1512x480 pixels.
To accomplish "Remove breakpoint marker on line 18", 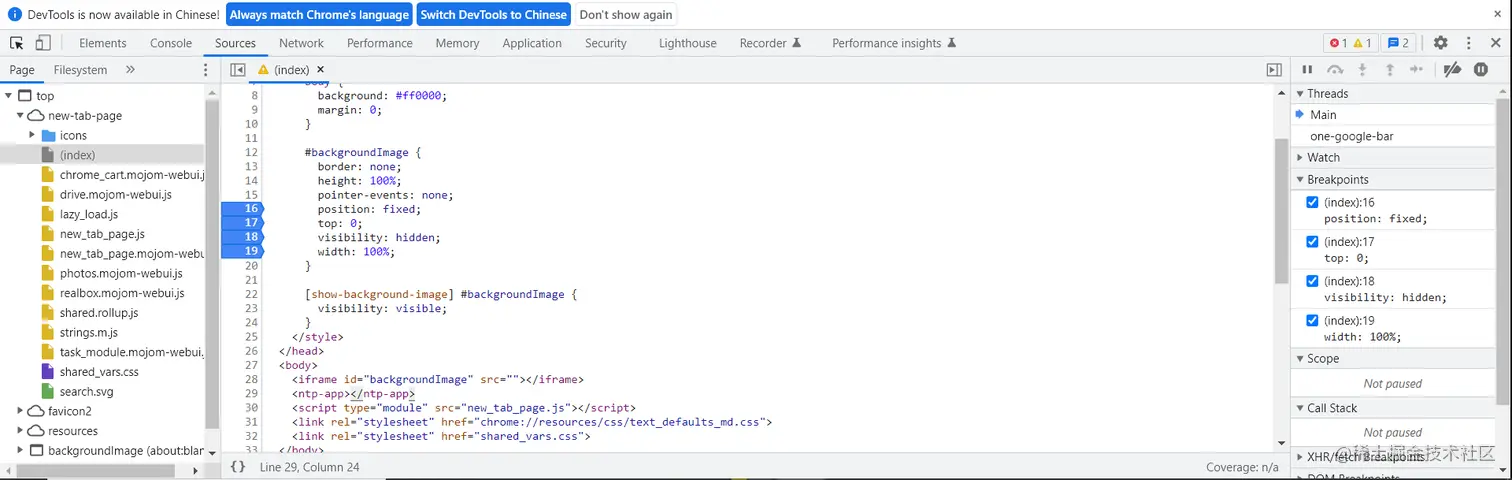I will point(242,237).
